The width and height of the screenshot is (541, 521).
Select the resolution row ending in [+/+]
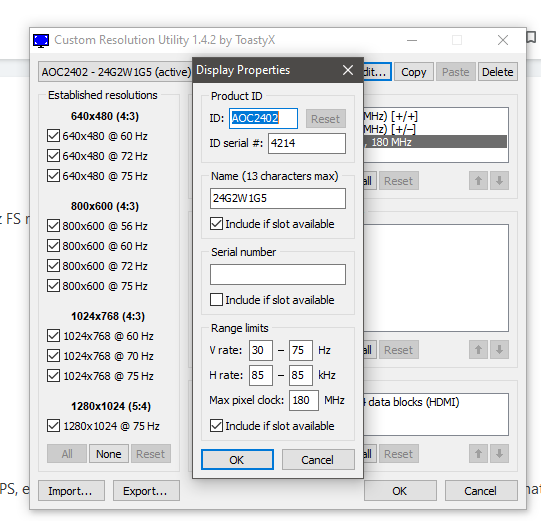(x=435, y=116)
